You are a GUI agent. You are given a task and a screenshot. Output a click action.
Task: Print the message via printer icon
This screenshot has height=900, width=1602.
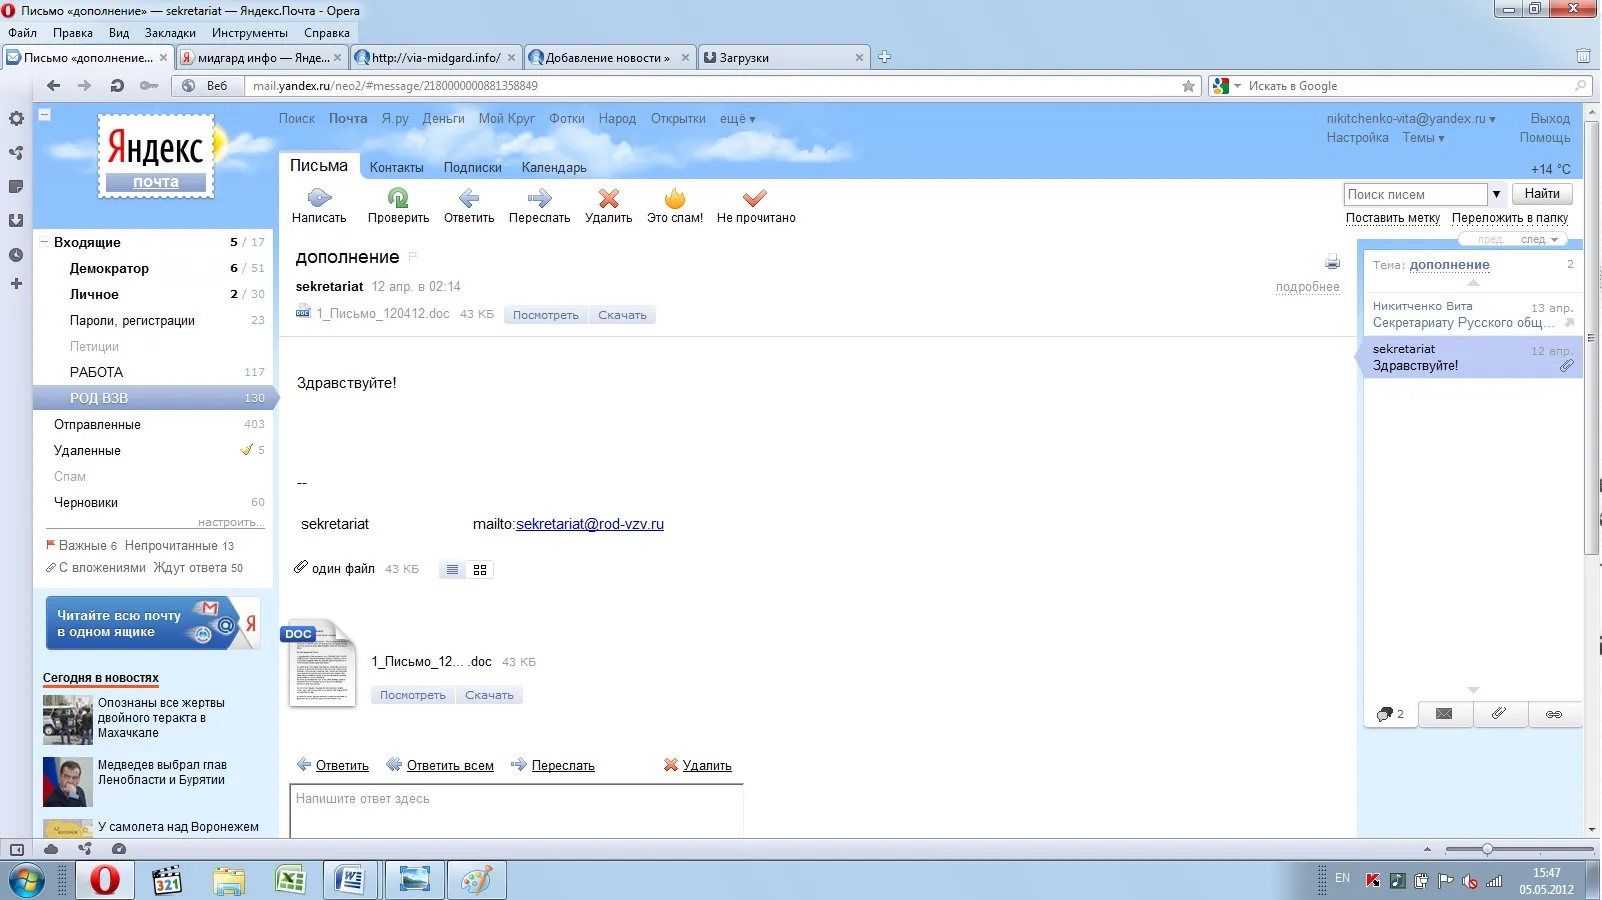point(1332,262)
